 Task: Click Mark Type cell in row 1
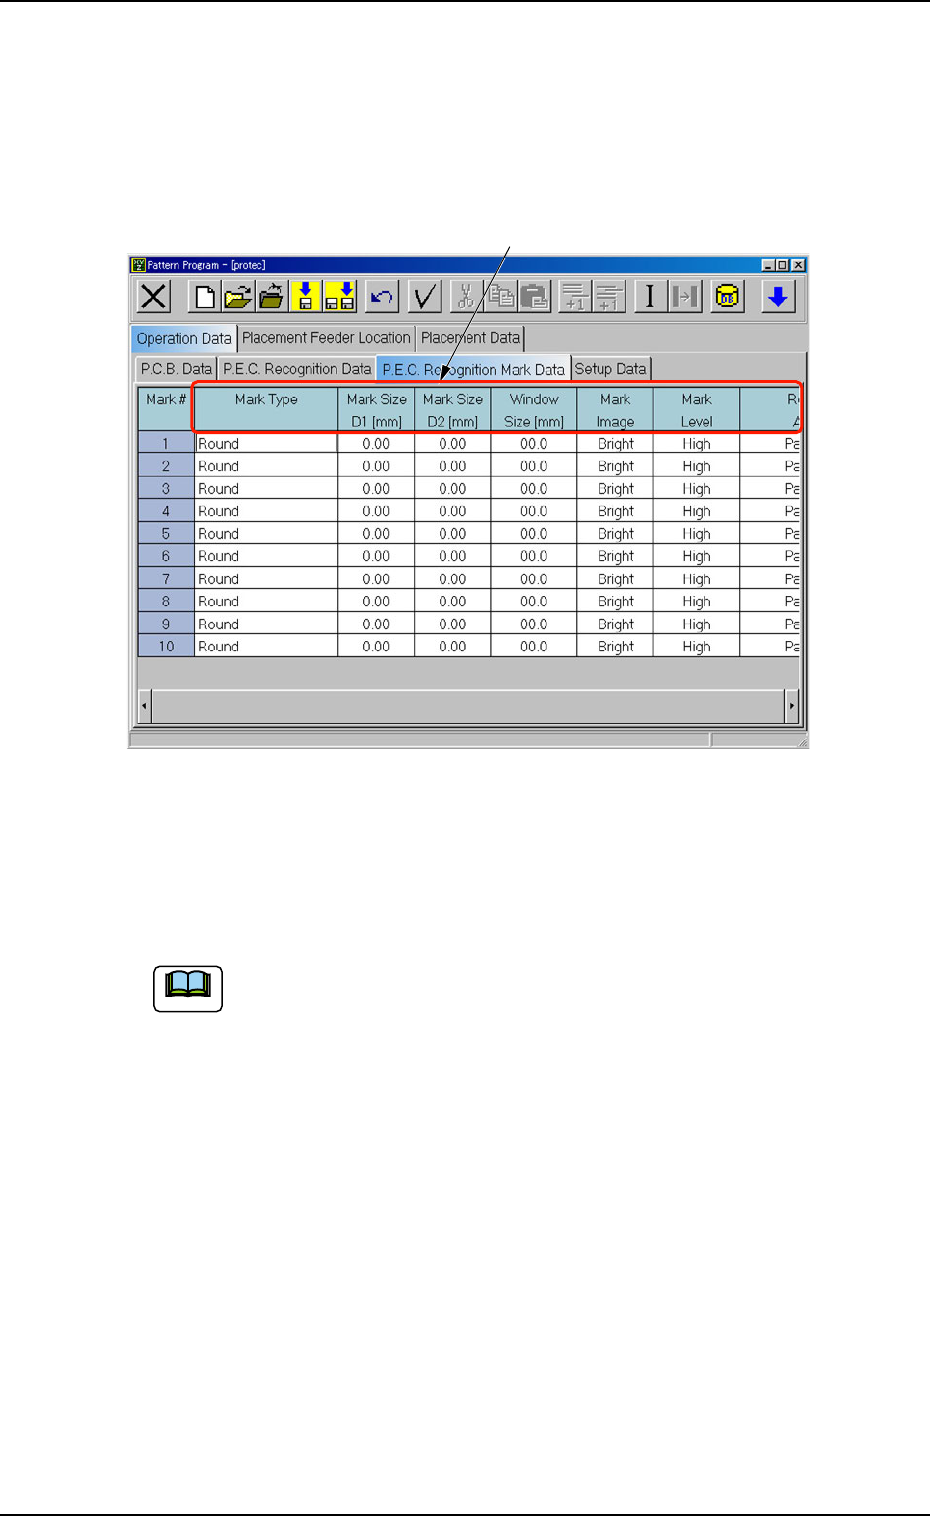click(x=266, y=444)
